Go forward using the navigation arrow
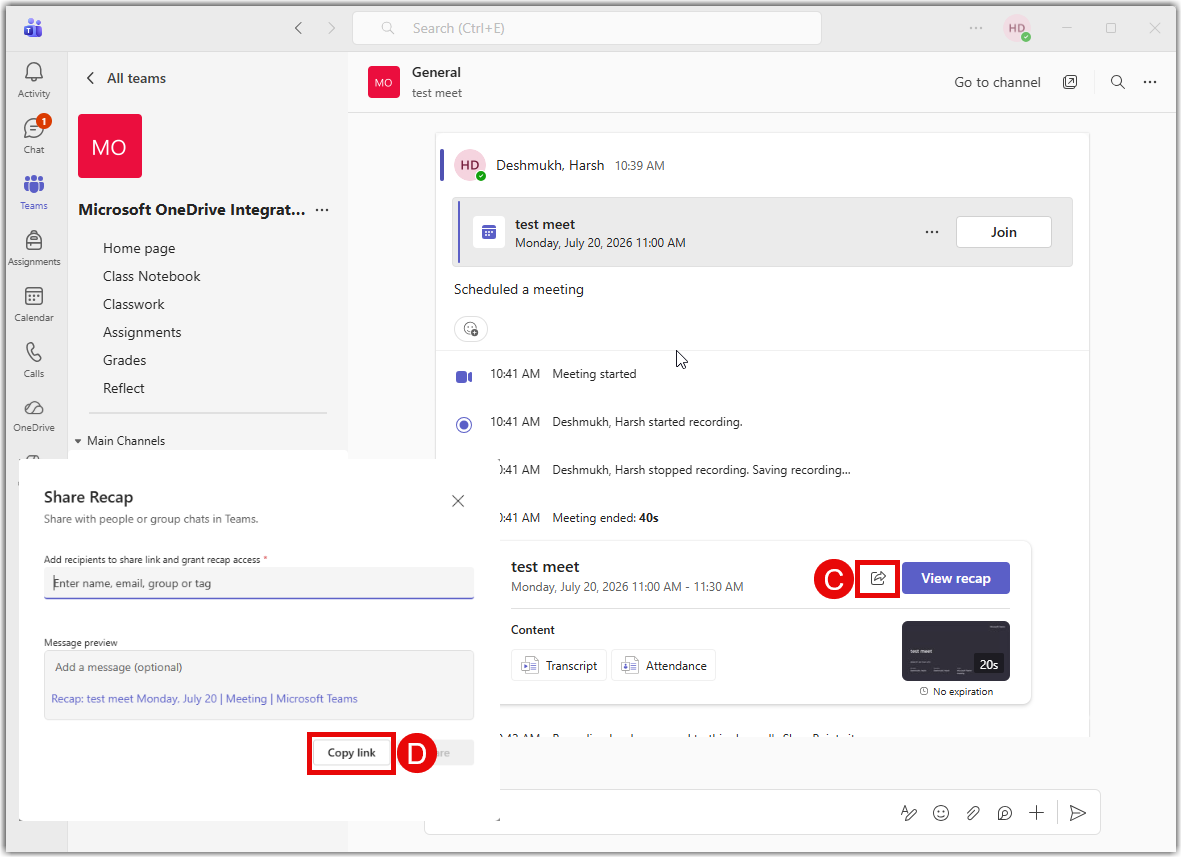 click(332, 28)
